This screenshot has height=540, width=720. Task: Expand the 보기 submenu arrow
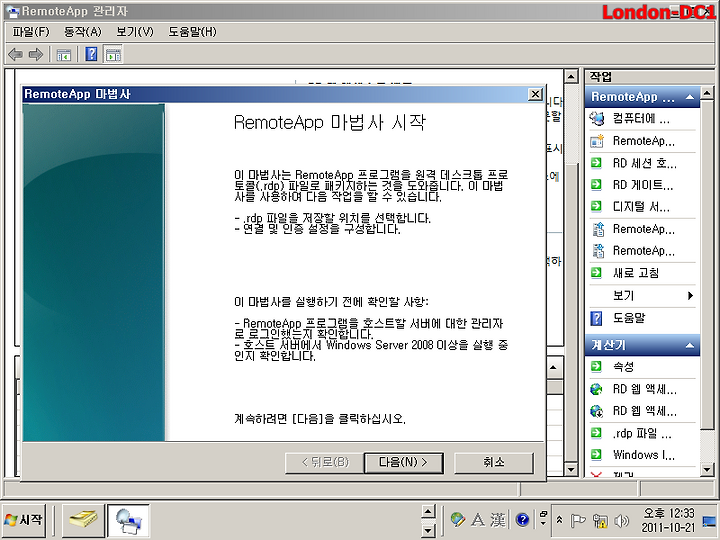coord(690,295)
